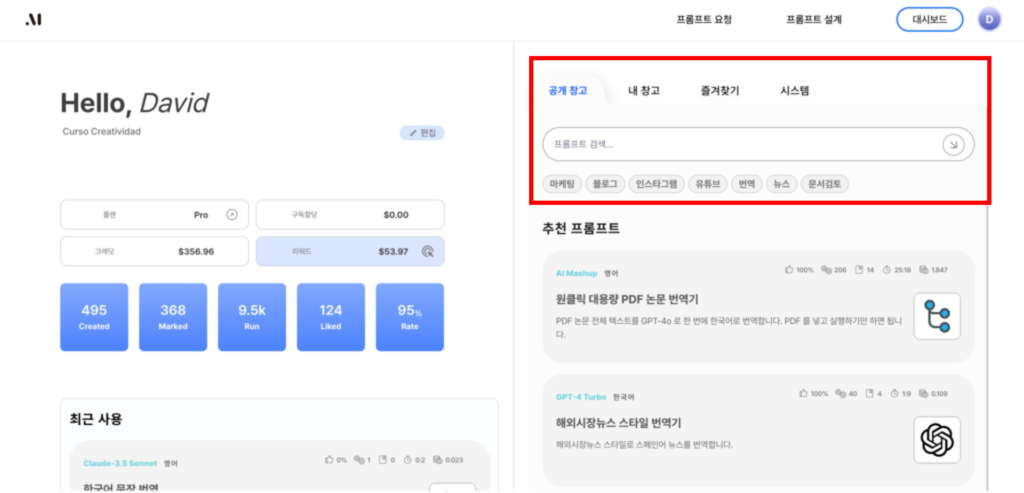Open the user avatar 'D' profile menu
Image resolution: width=1024 pixels, height=493 pixels.
pos(988,19)
